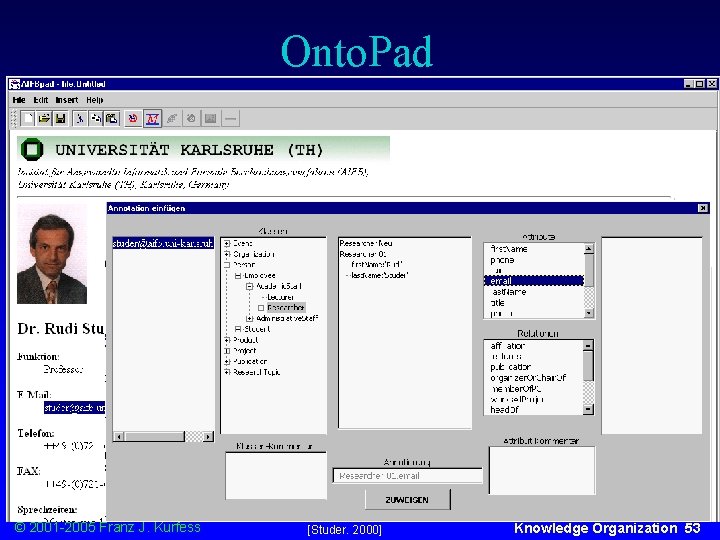720x540 pixels.
Task: Click the highlighted red annotation toolbar icon
Action: coord(152,119)
